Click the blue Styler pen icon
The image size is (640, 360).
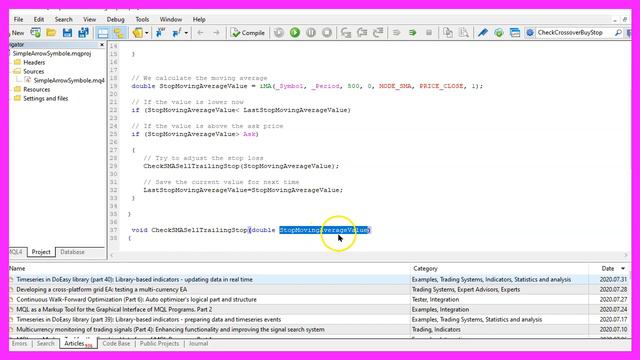point(483,33)
